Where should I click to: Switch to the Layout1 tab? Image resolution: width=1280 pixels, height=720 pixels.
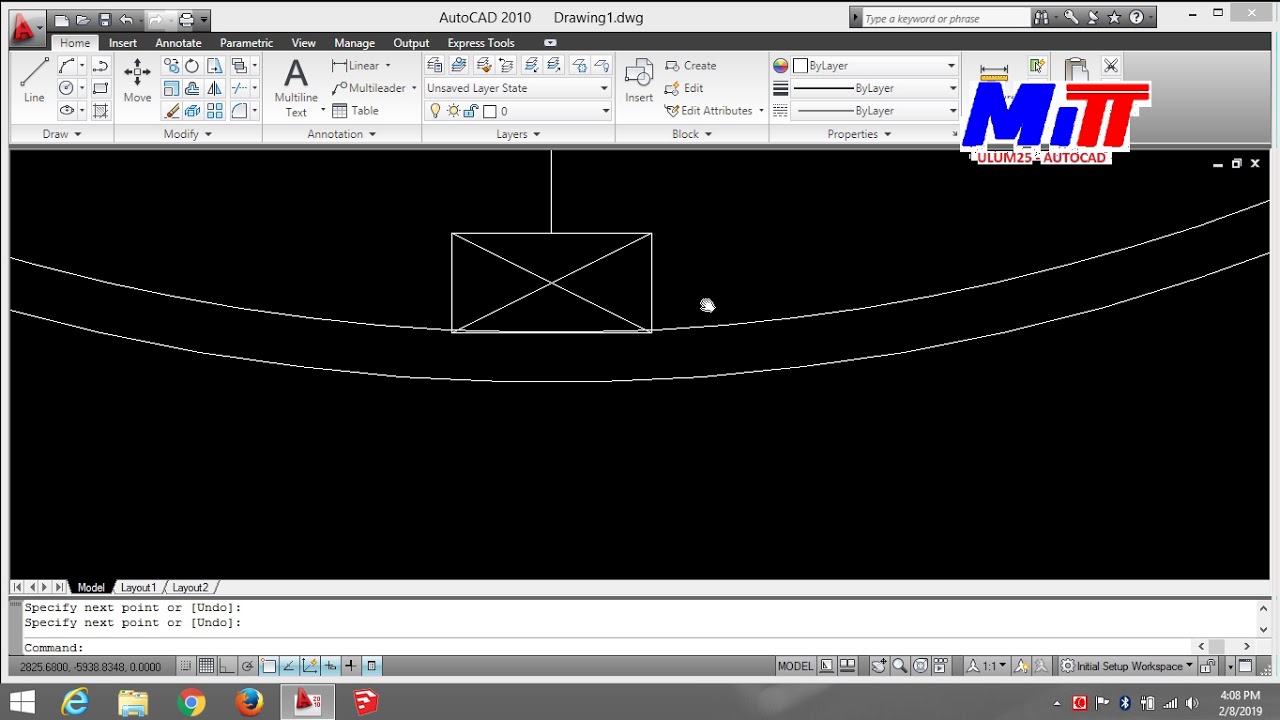click(139, 588)
